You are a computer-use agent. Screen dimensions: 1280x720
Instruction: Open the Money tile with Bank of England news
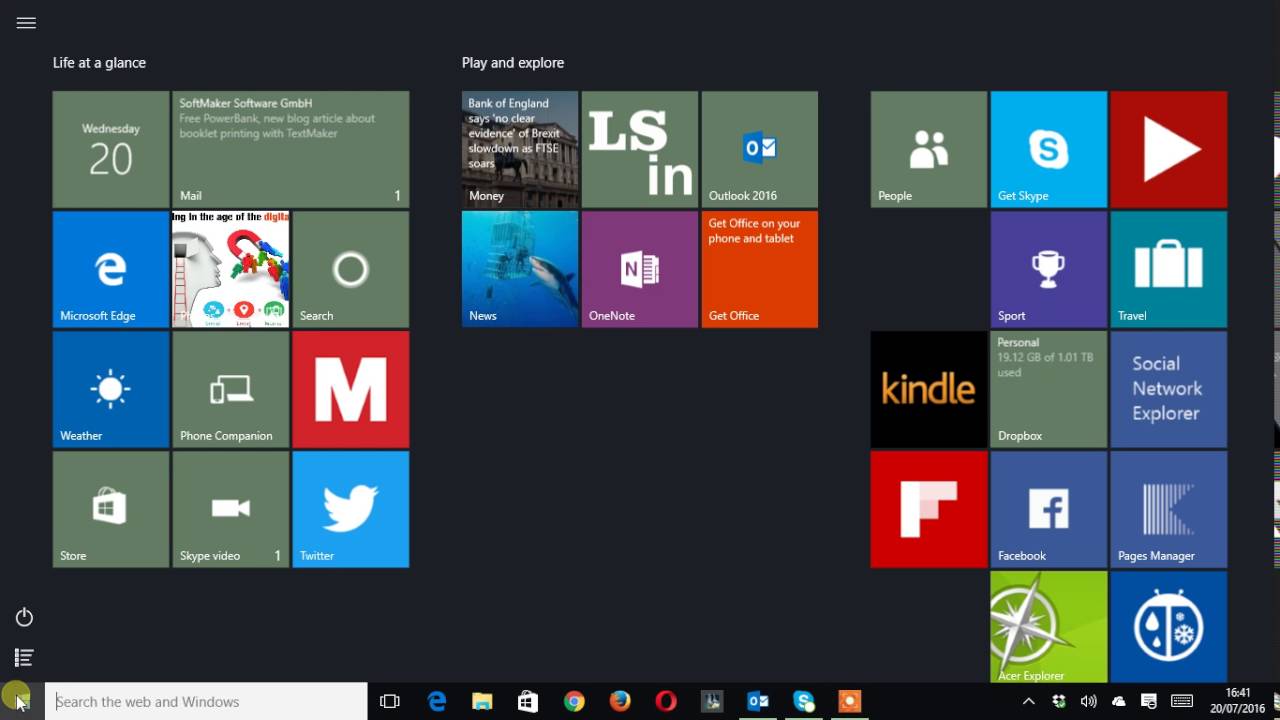tap(520, 149)
